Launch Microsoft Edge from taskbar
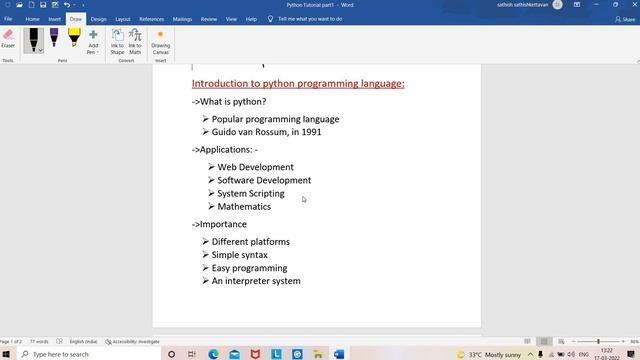 coord(213,354)
